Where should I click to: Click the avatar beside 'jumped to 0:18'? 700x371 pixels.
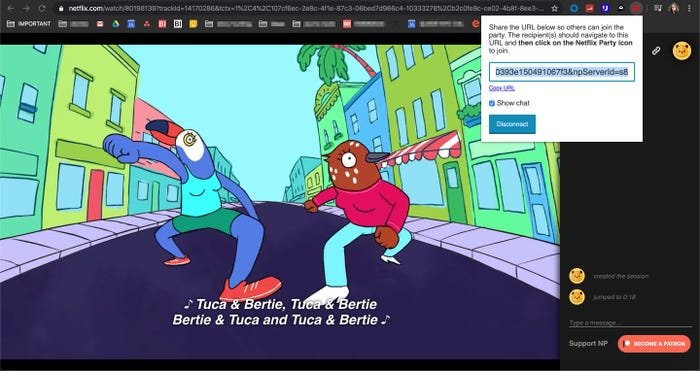pyautogui.click(x=577, y=297)
